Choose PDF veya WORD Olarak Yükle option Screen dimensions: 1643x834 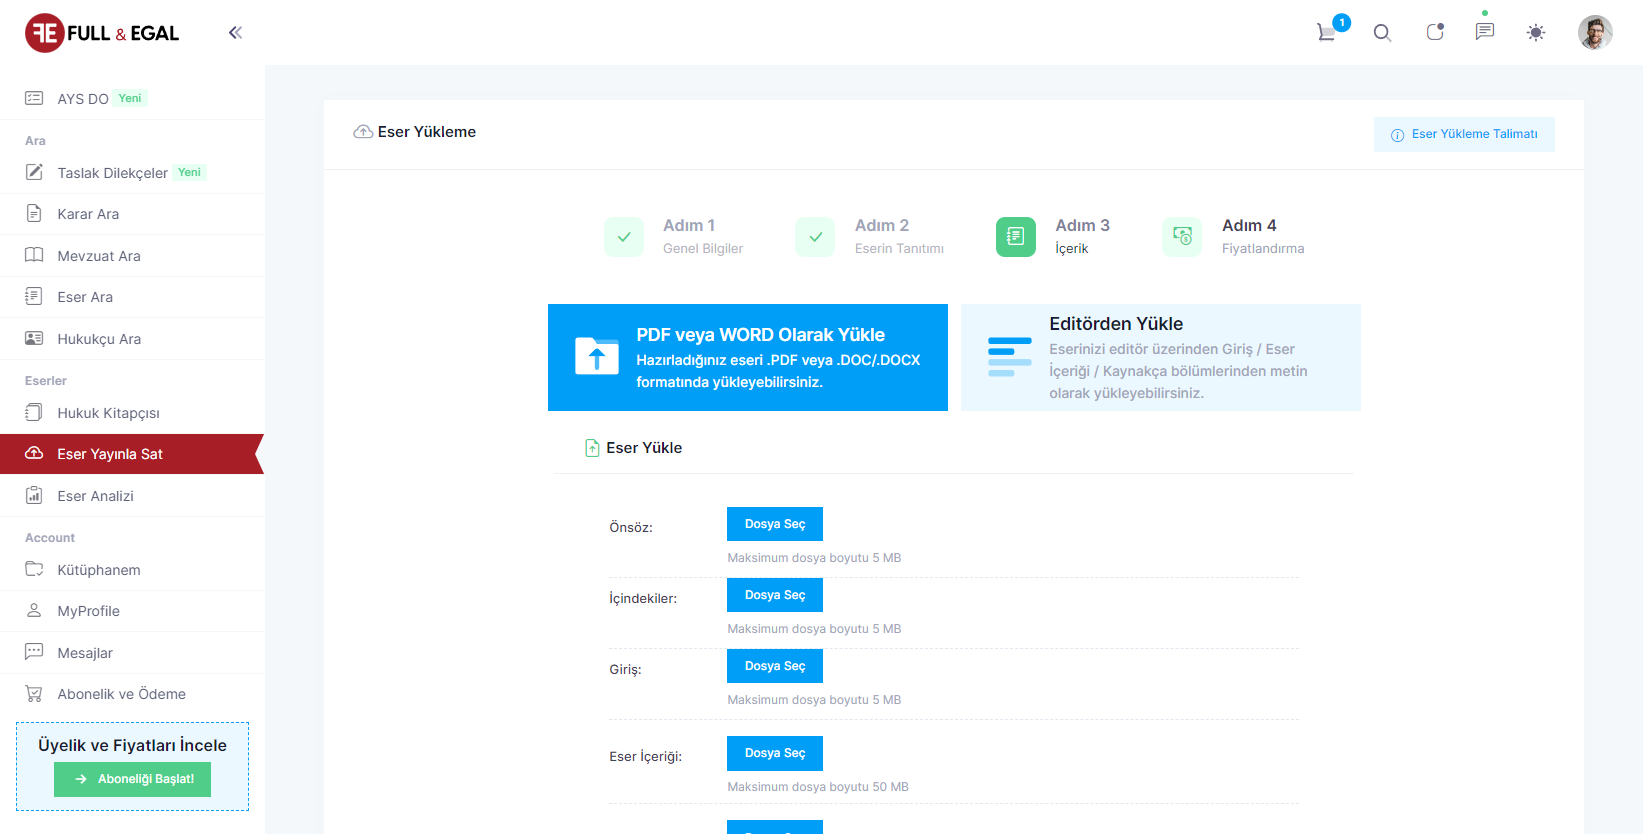[747, 358]
